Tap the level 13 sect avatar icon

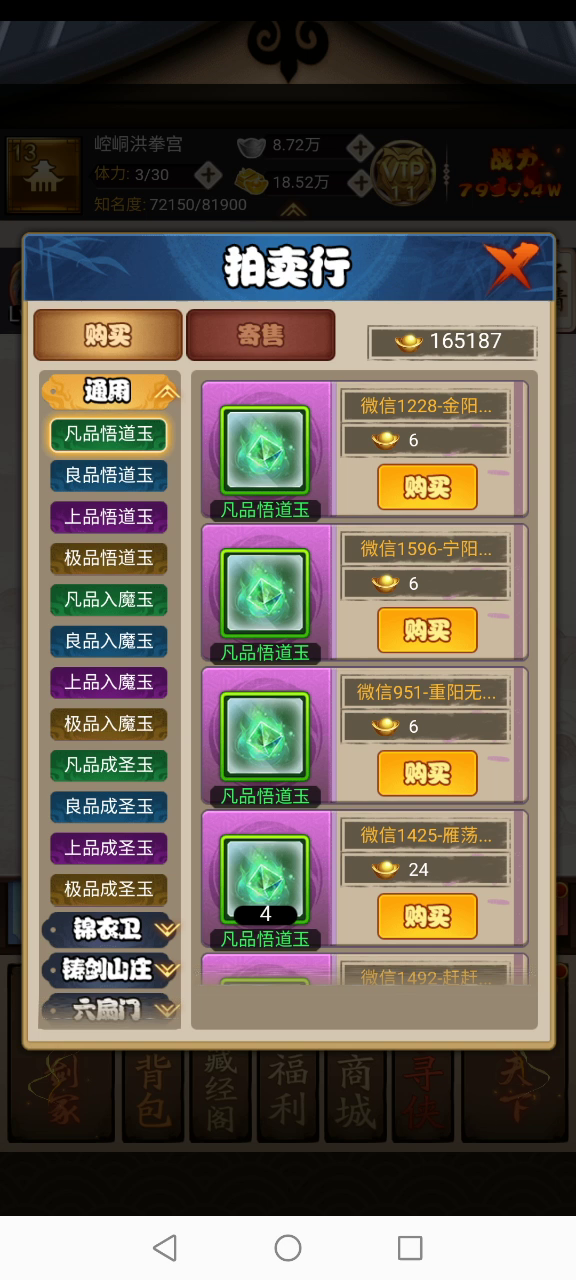[x=44, y=176]
